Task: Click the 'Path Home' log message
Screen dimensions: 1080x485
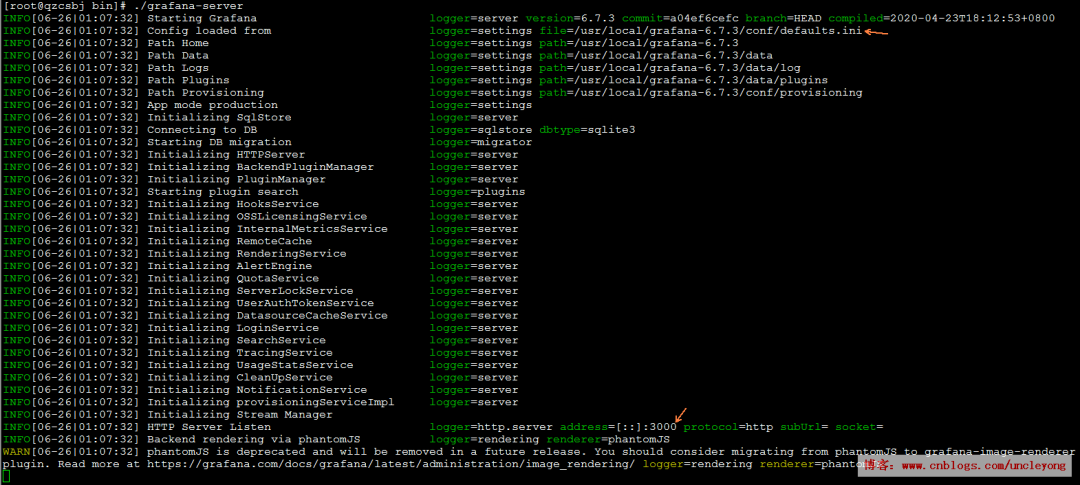Action: coord(178,43)
